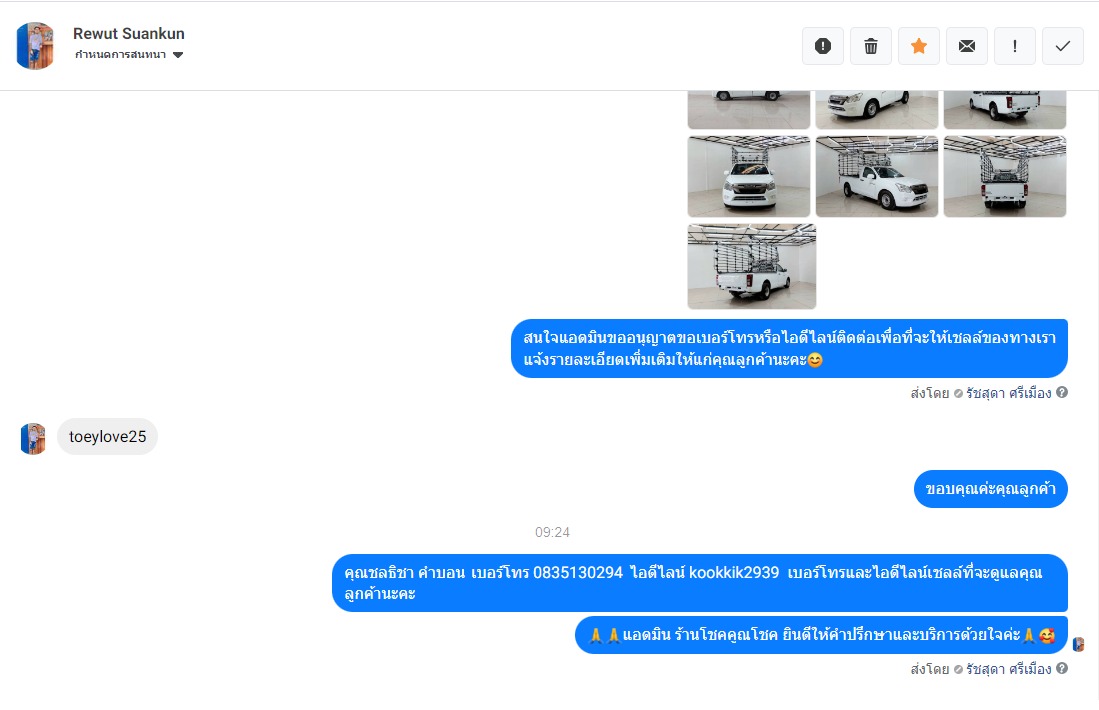Delete conversation using trash icon

tap(871, 46)
